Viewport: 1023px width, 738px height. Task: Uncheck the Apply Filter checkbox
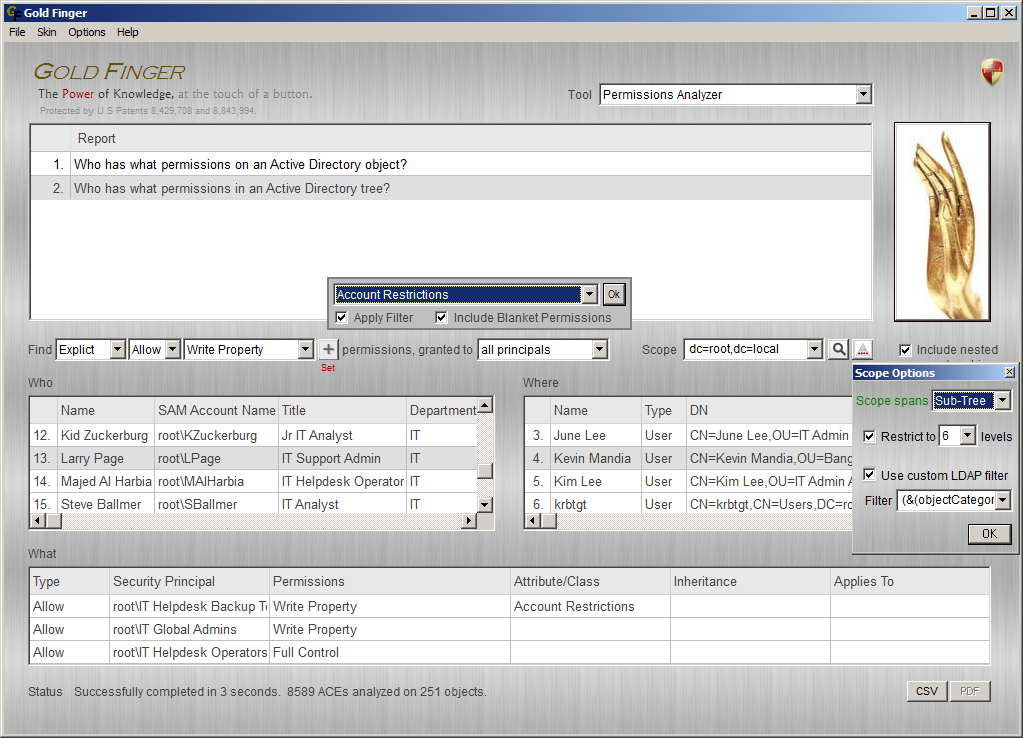coord(341,317)
